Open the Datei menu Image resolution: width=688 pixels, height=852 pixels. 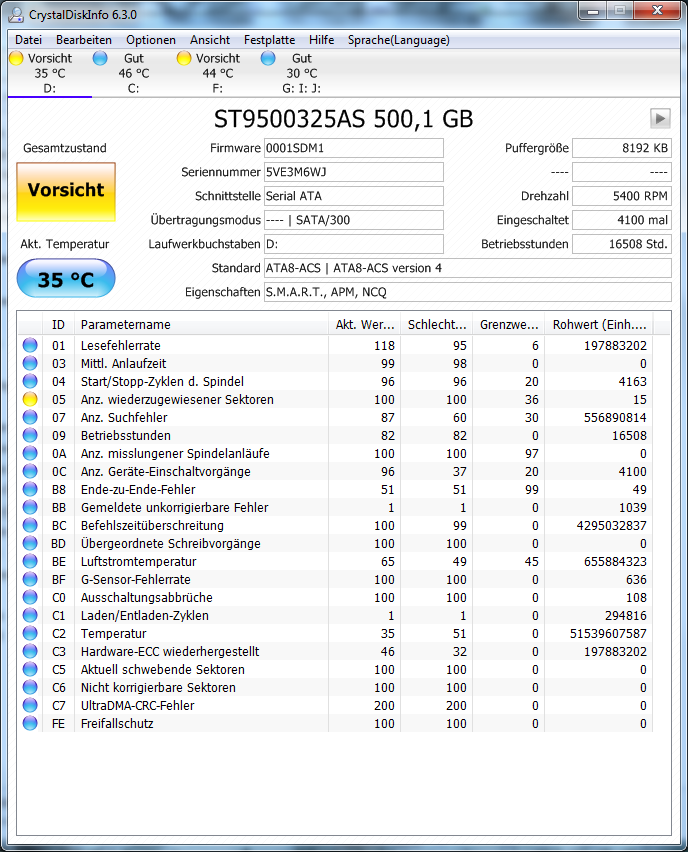(x=28, y=40)
